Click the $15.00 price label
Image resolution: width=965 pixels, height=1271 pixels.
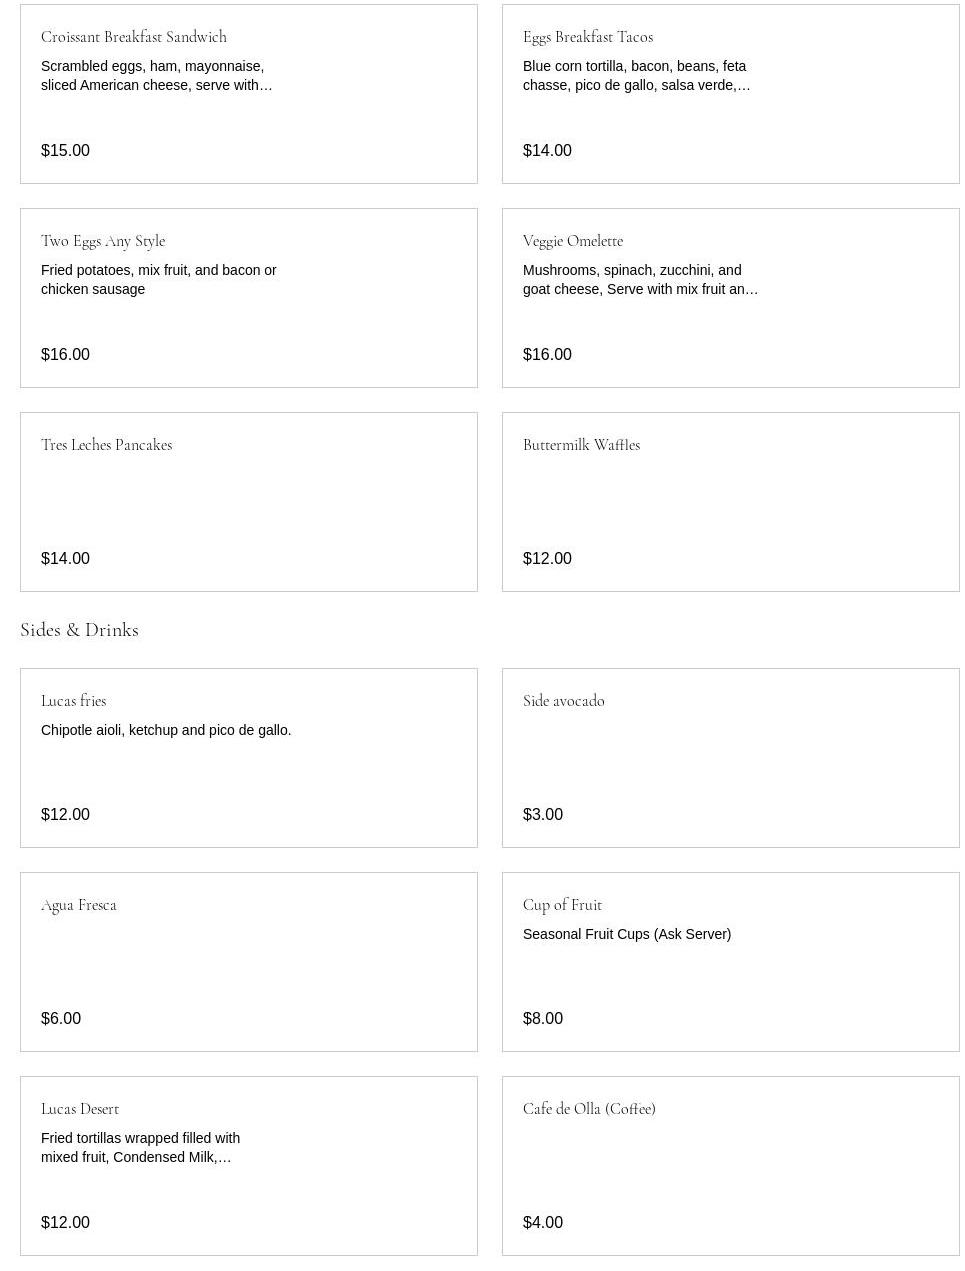tap(65, 151)
